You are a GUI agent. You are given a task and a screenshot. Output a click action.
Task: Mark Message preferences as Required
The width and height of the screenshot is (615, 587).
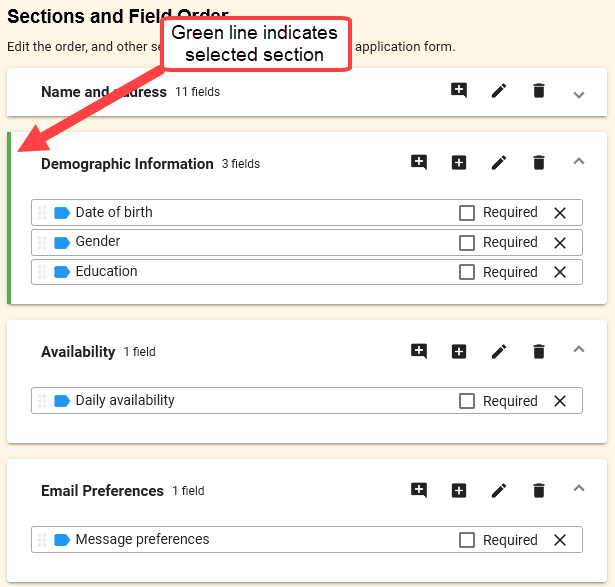coord(467,540)
